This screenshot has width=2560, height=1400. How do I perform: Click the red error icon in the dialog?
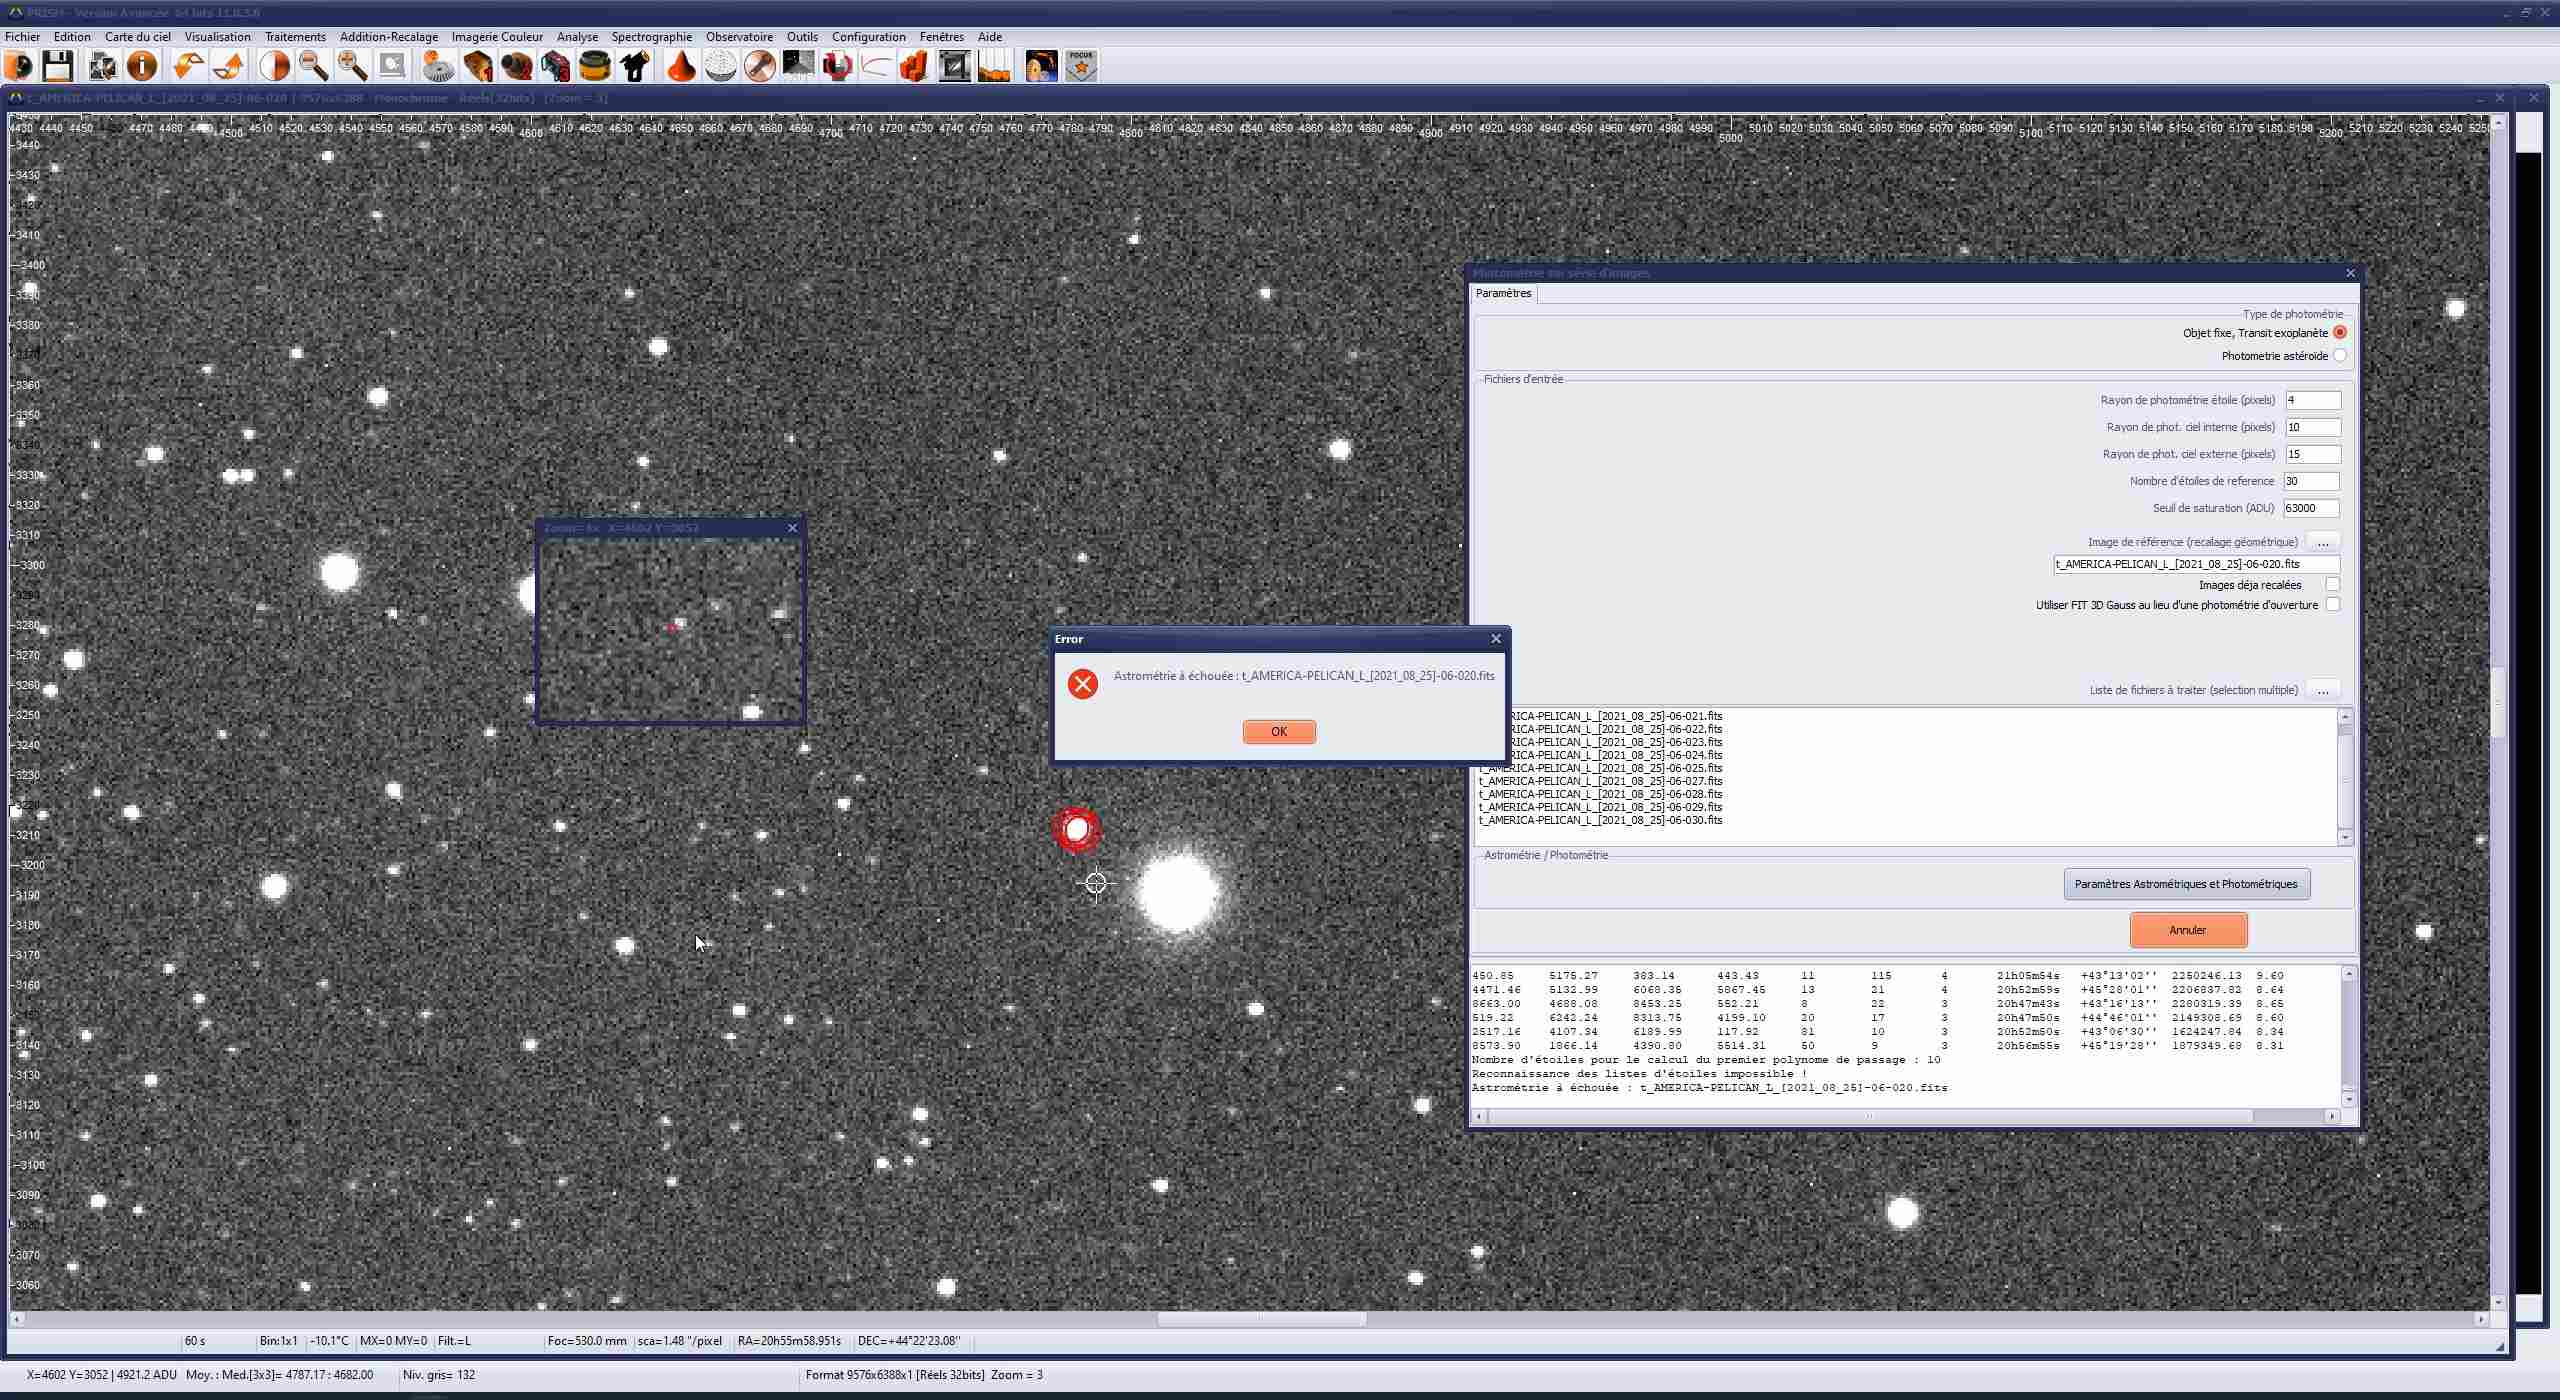pyautogui.click(x=1082, y=684)
